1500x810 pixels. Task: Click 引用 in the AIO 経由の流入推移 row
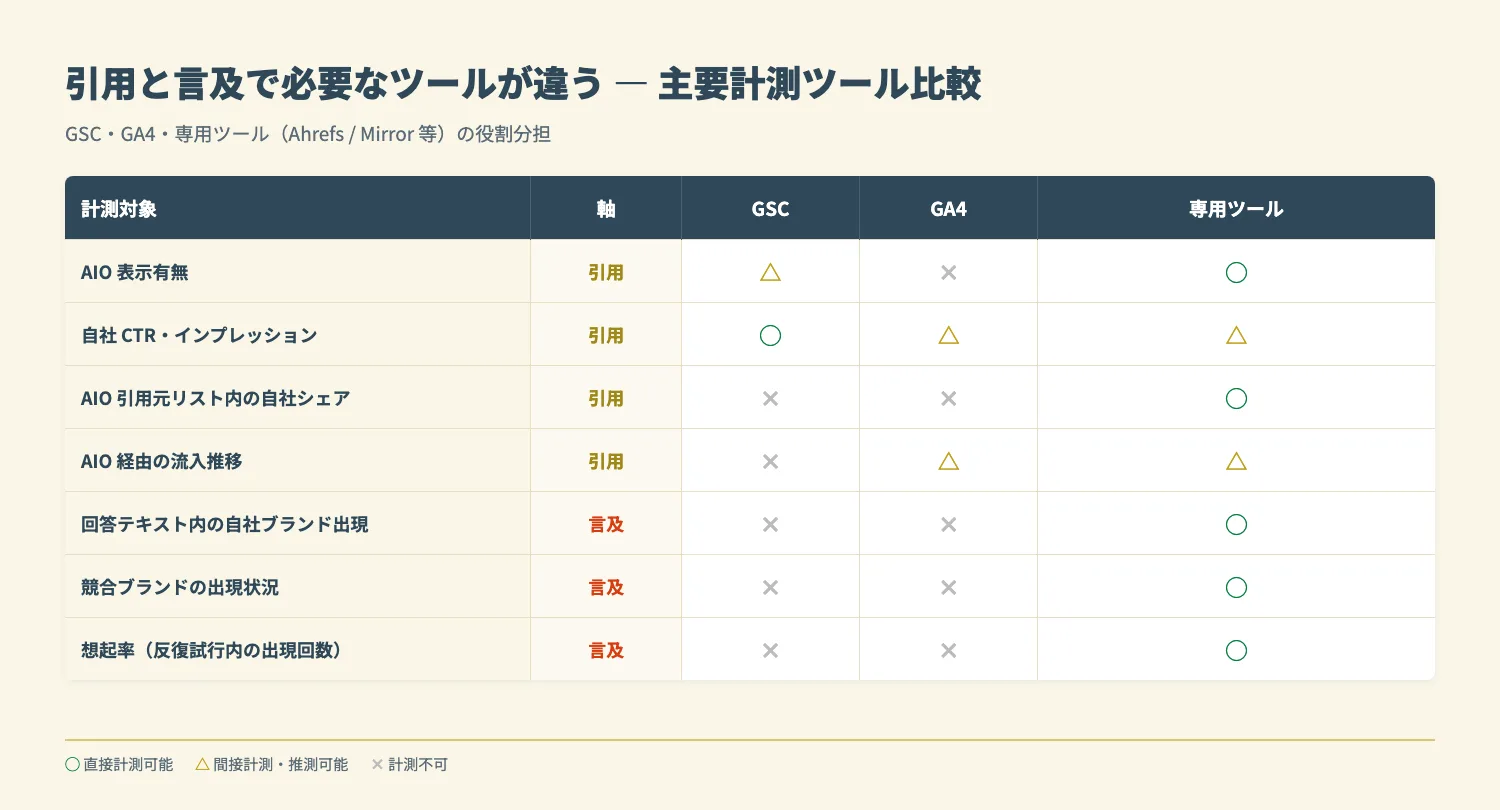point(606,461)
